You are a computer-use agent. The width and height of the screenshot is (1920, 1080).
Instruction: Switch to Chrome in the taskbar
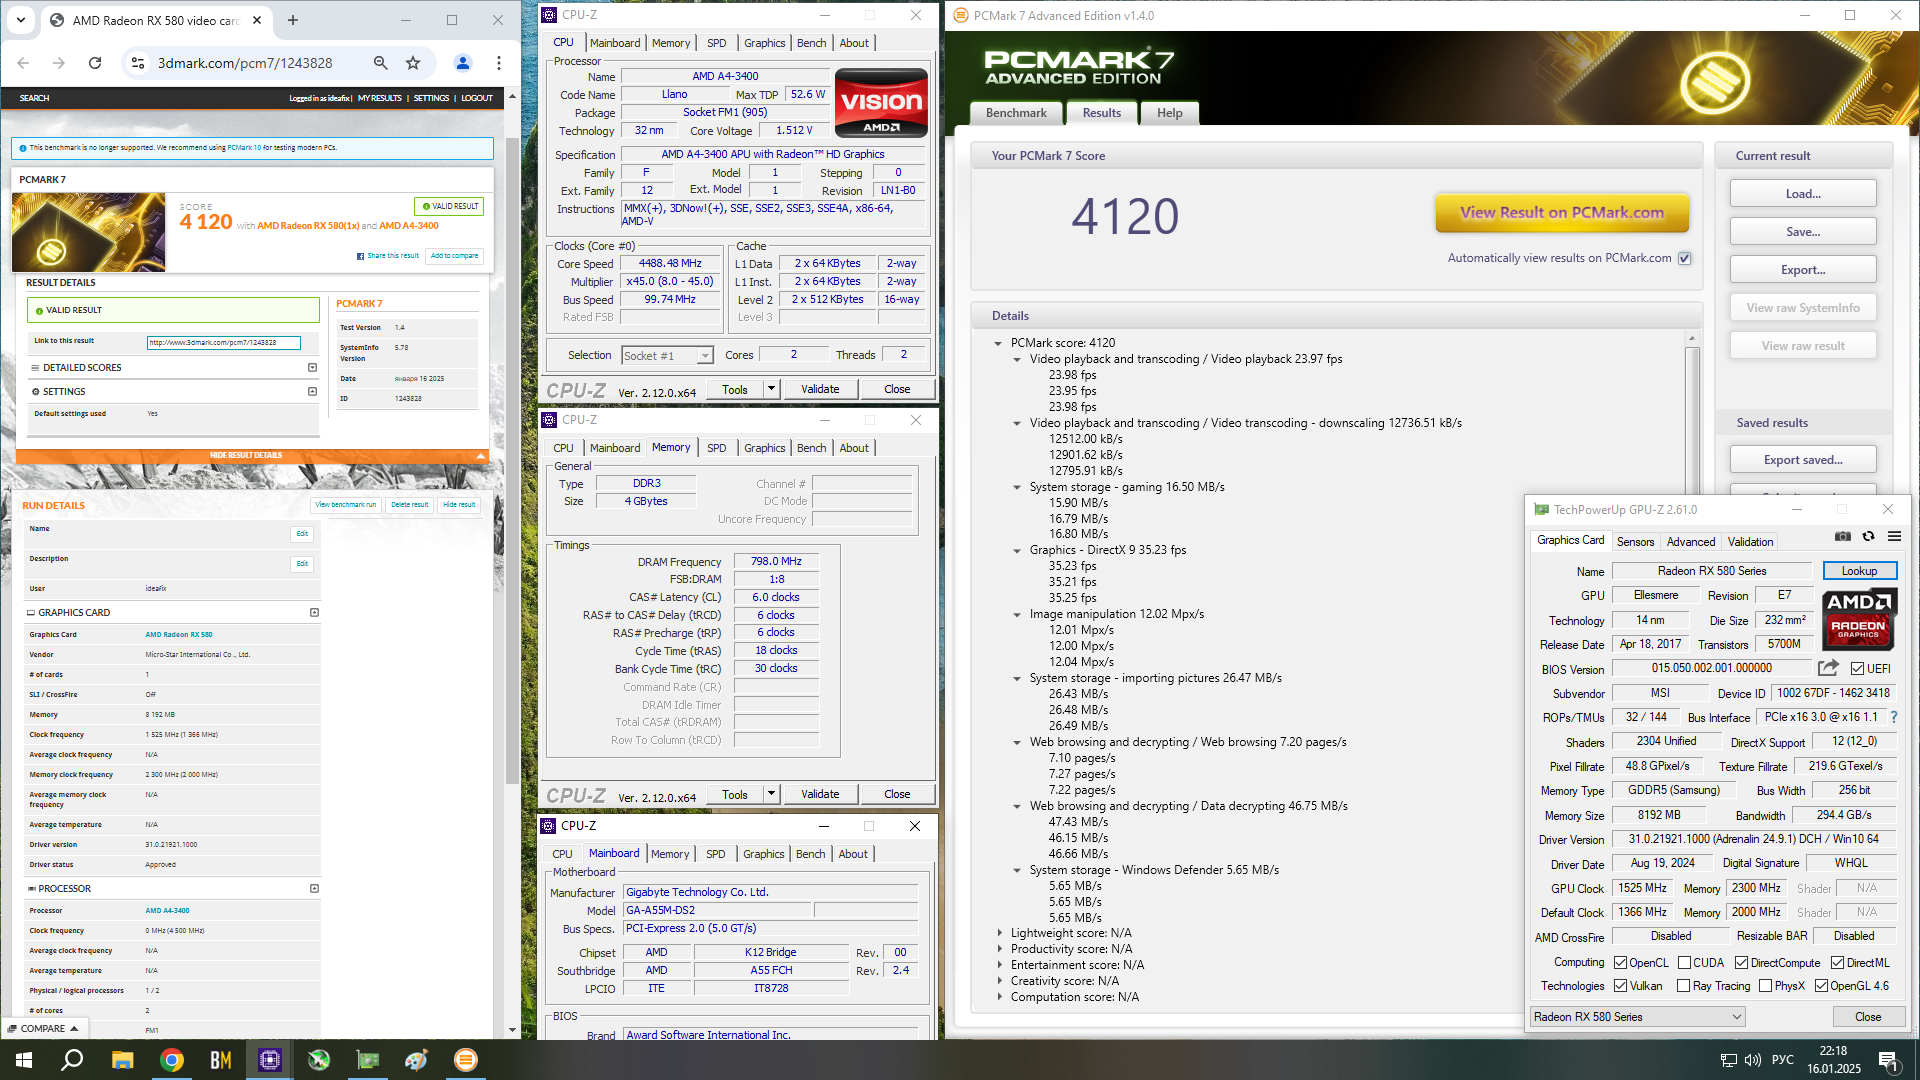(x=171, y=1060)
